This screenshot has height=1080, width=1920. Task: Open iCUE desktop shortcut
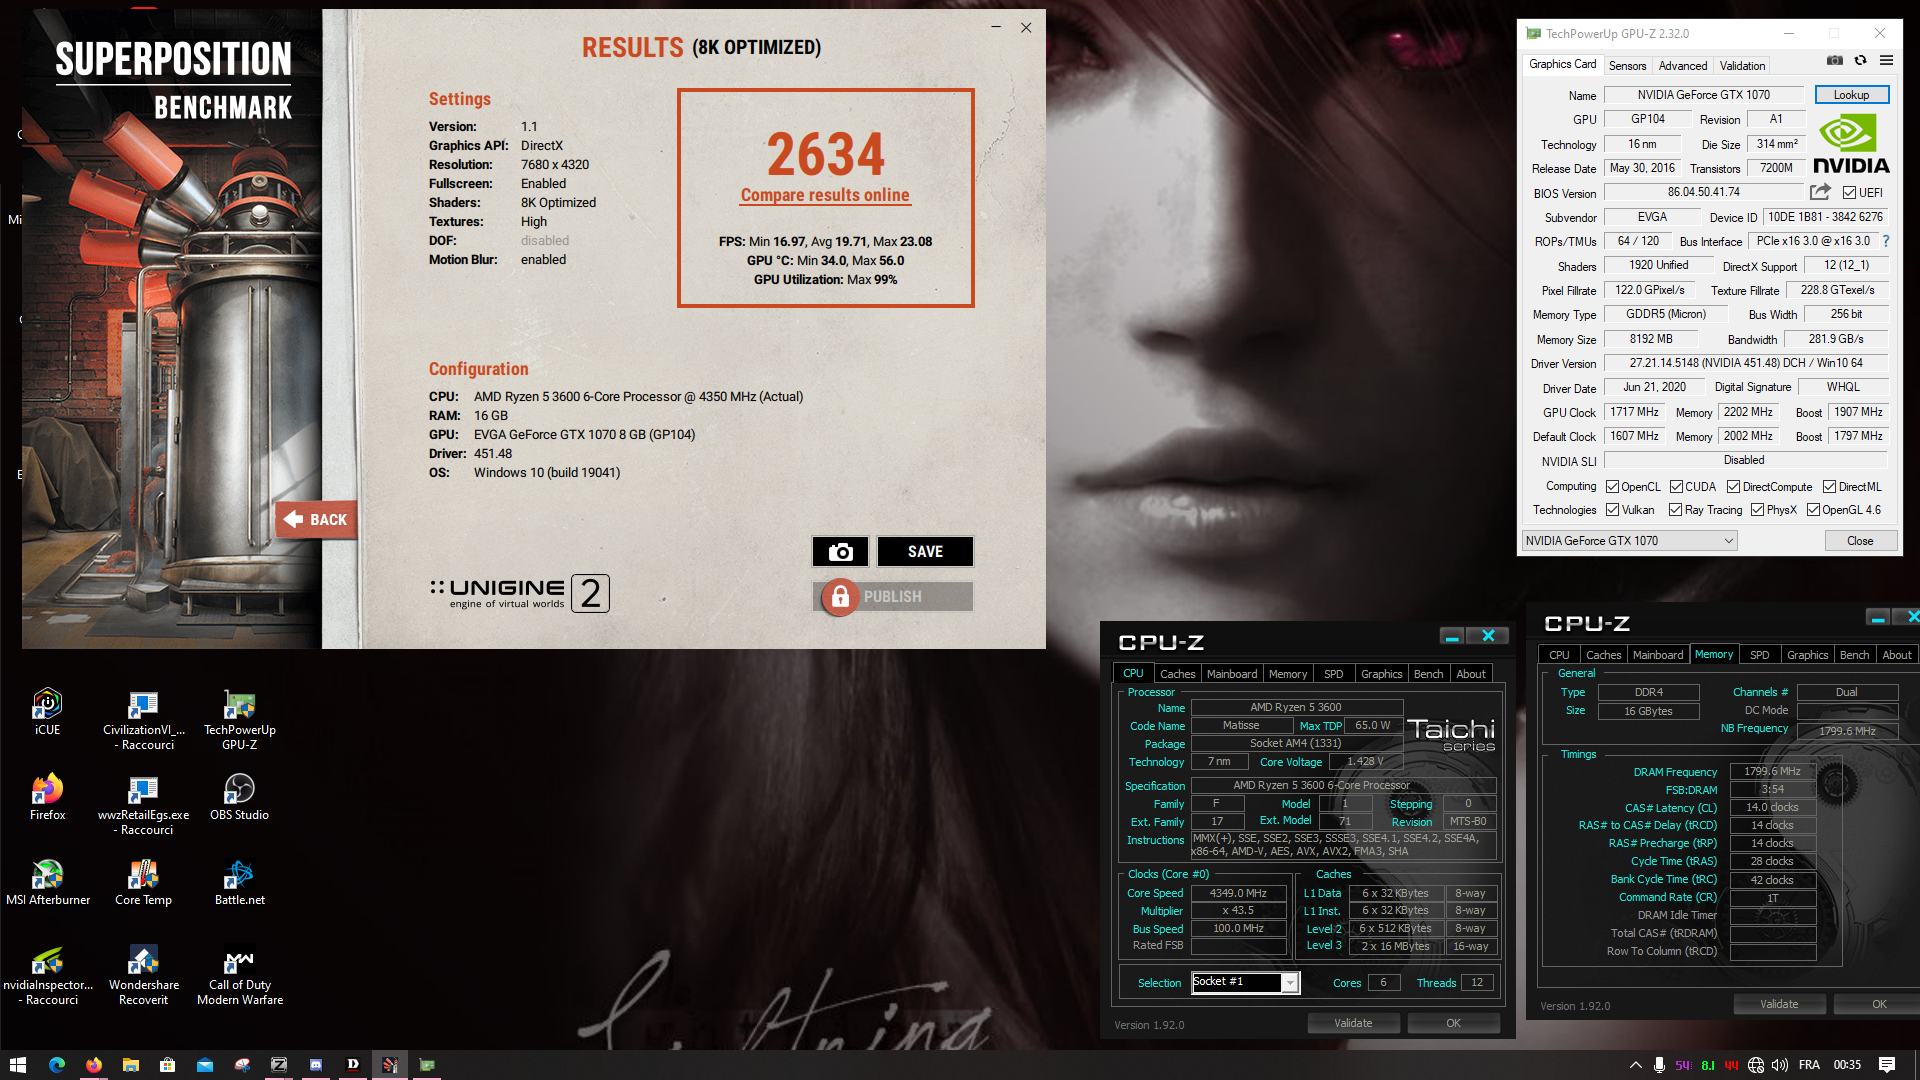(47, 713)
